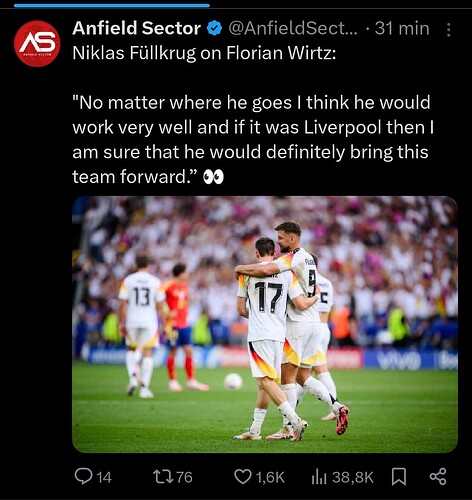
Task: Open the tweet quote text
Action: coord(253,140)
